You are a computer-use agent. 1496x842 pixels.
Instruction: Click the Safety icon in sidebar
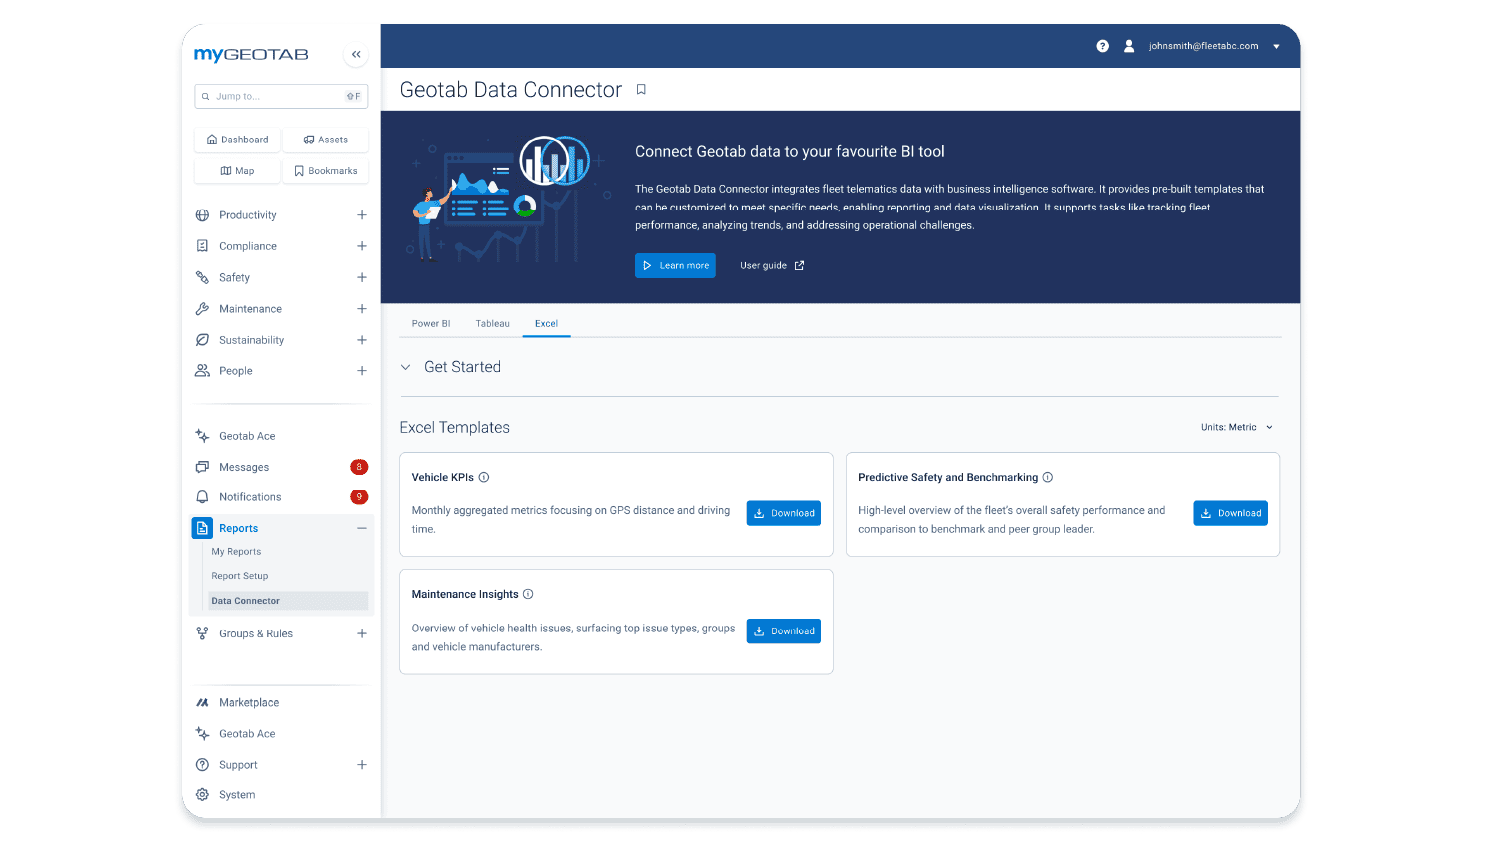pos(202,277)
